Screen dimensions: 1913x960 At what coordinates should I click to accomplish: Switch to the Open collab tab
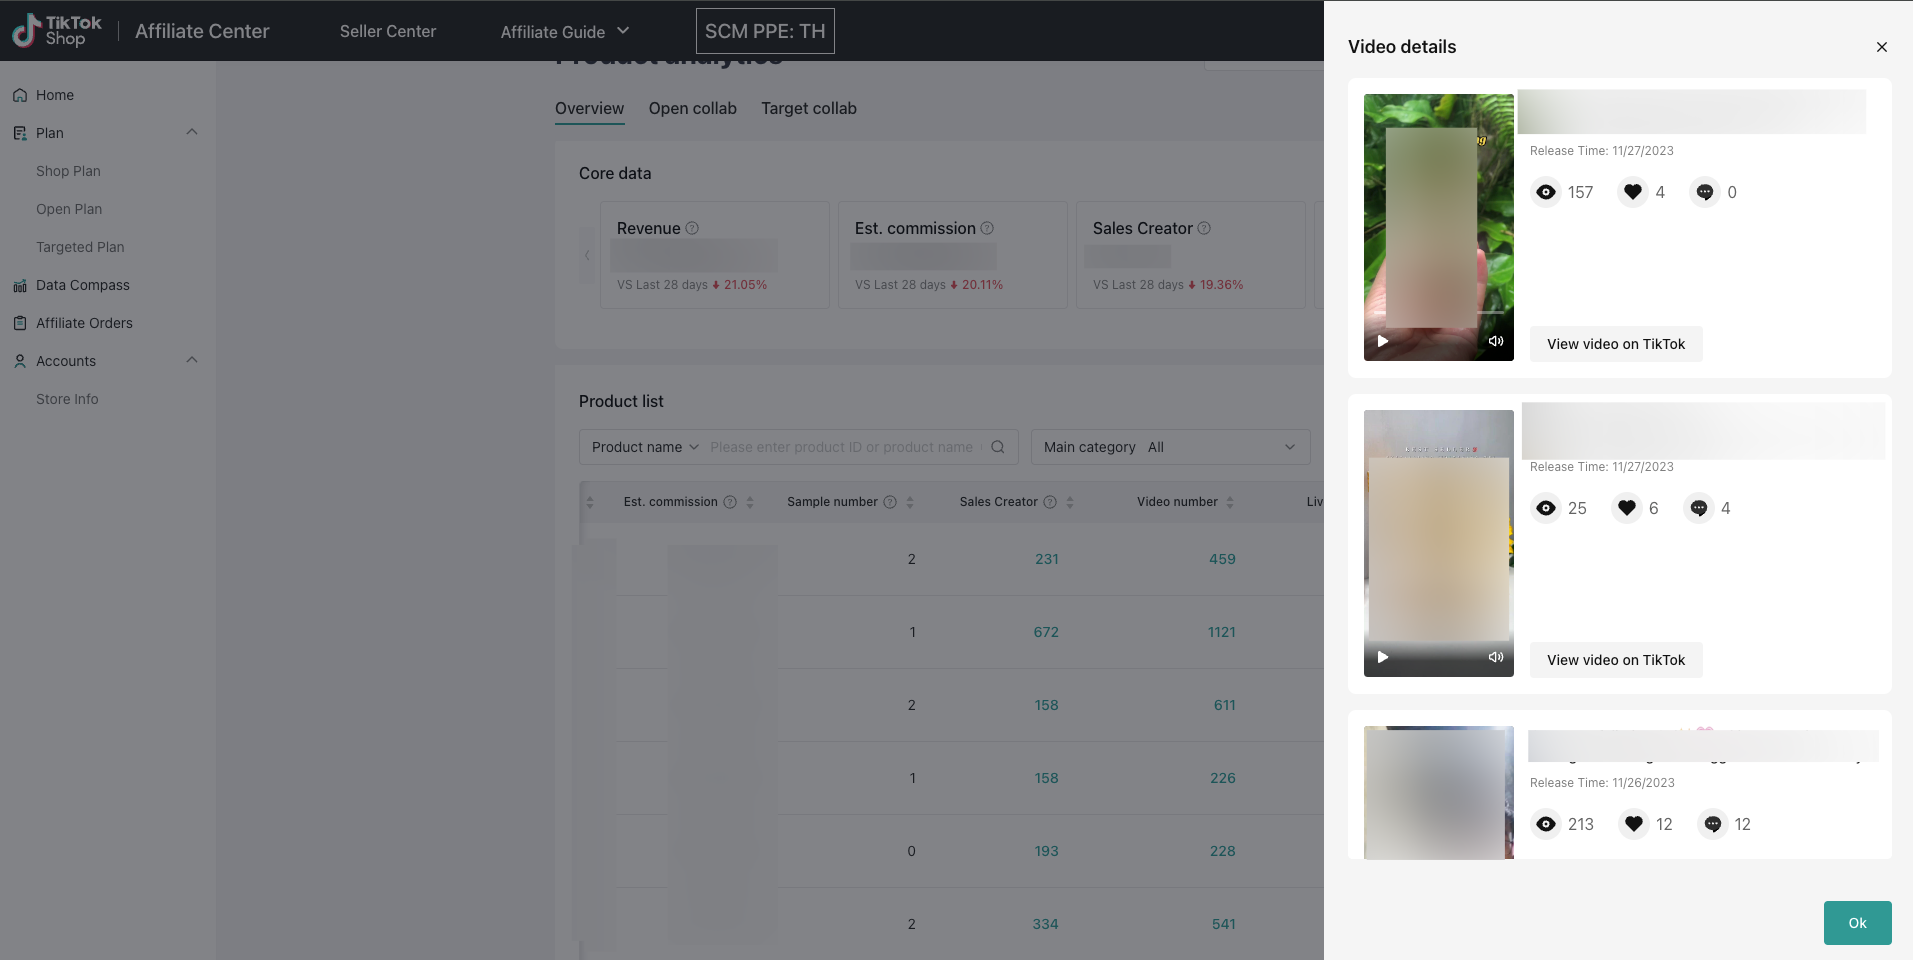tap(692, 109)
